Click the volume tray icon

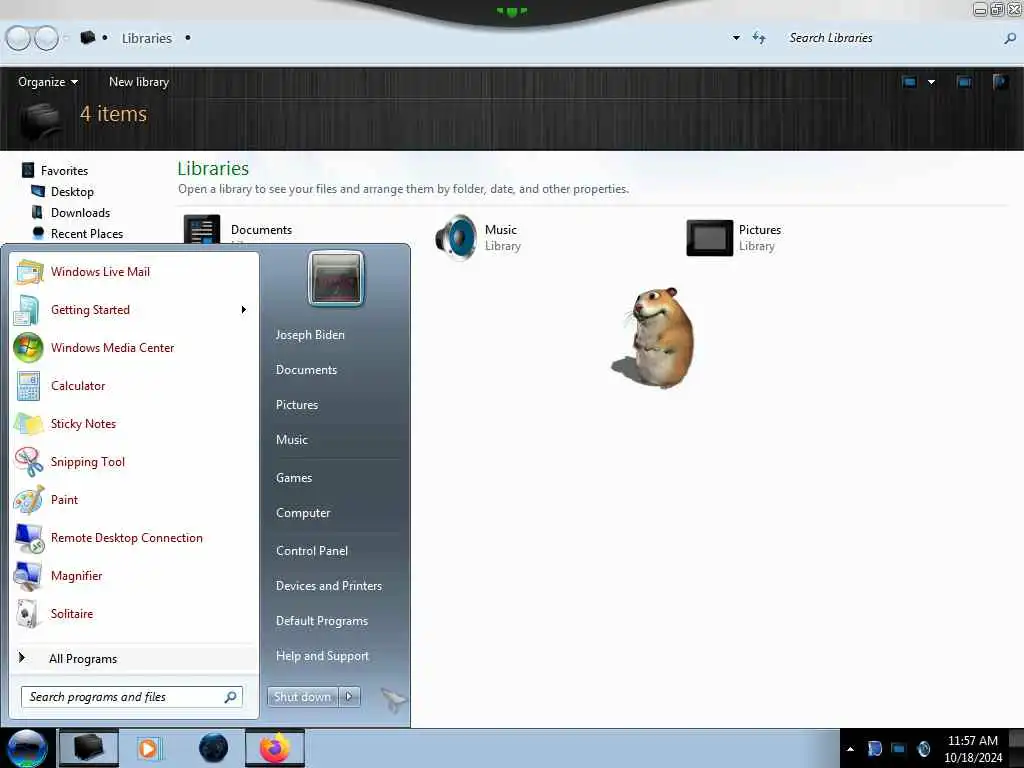tap(923, 748)
